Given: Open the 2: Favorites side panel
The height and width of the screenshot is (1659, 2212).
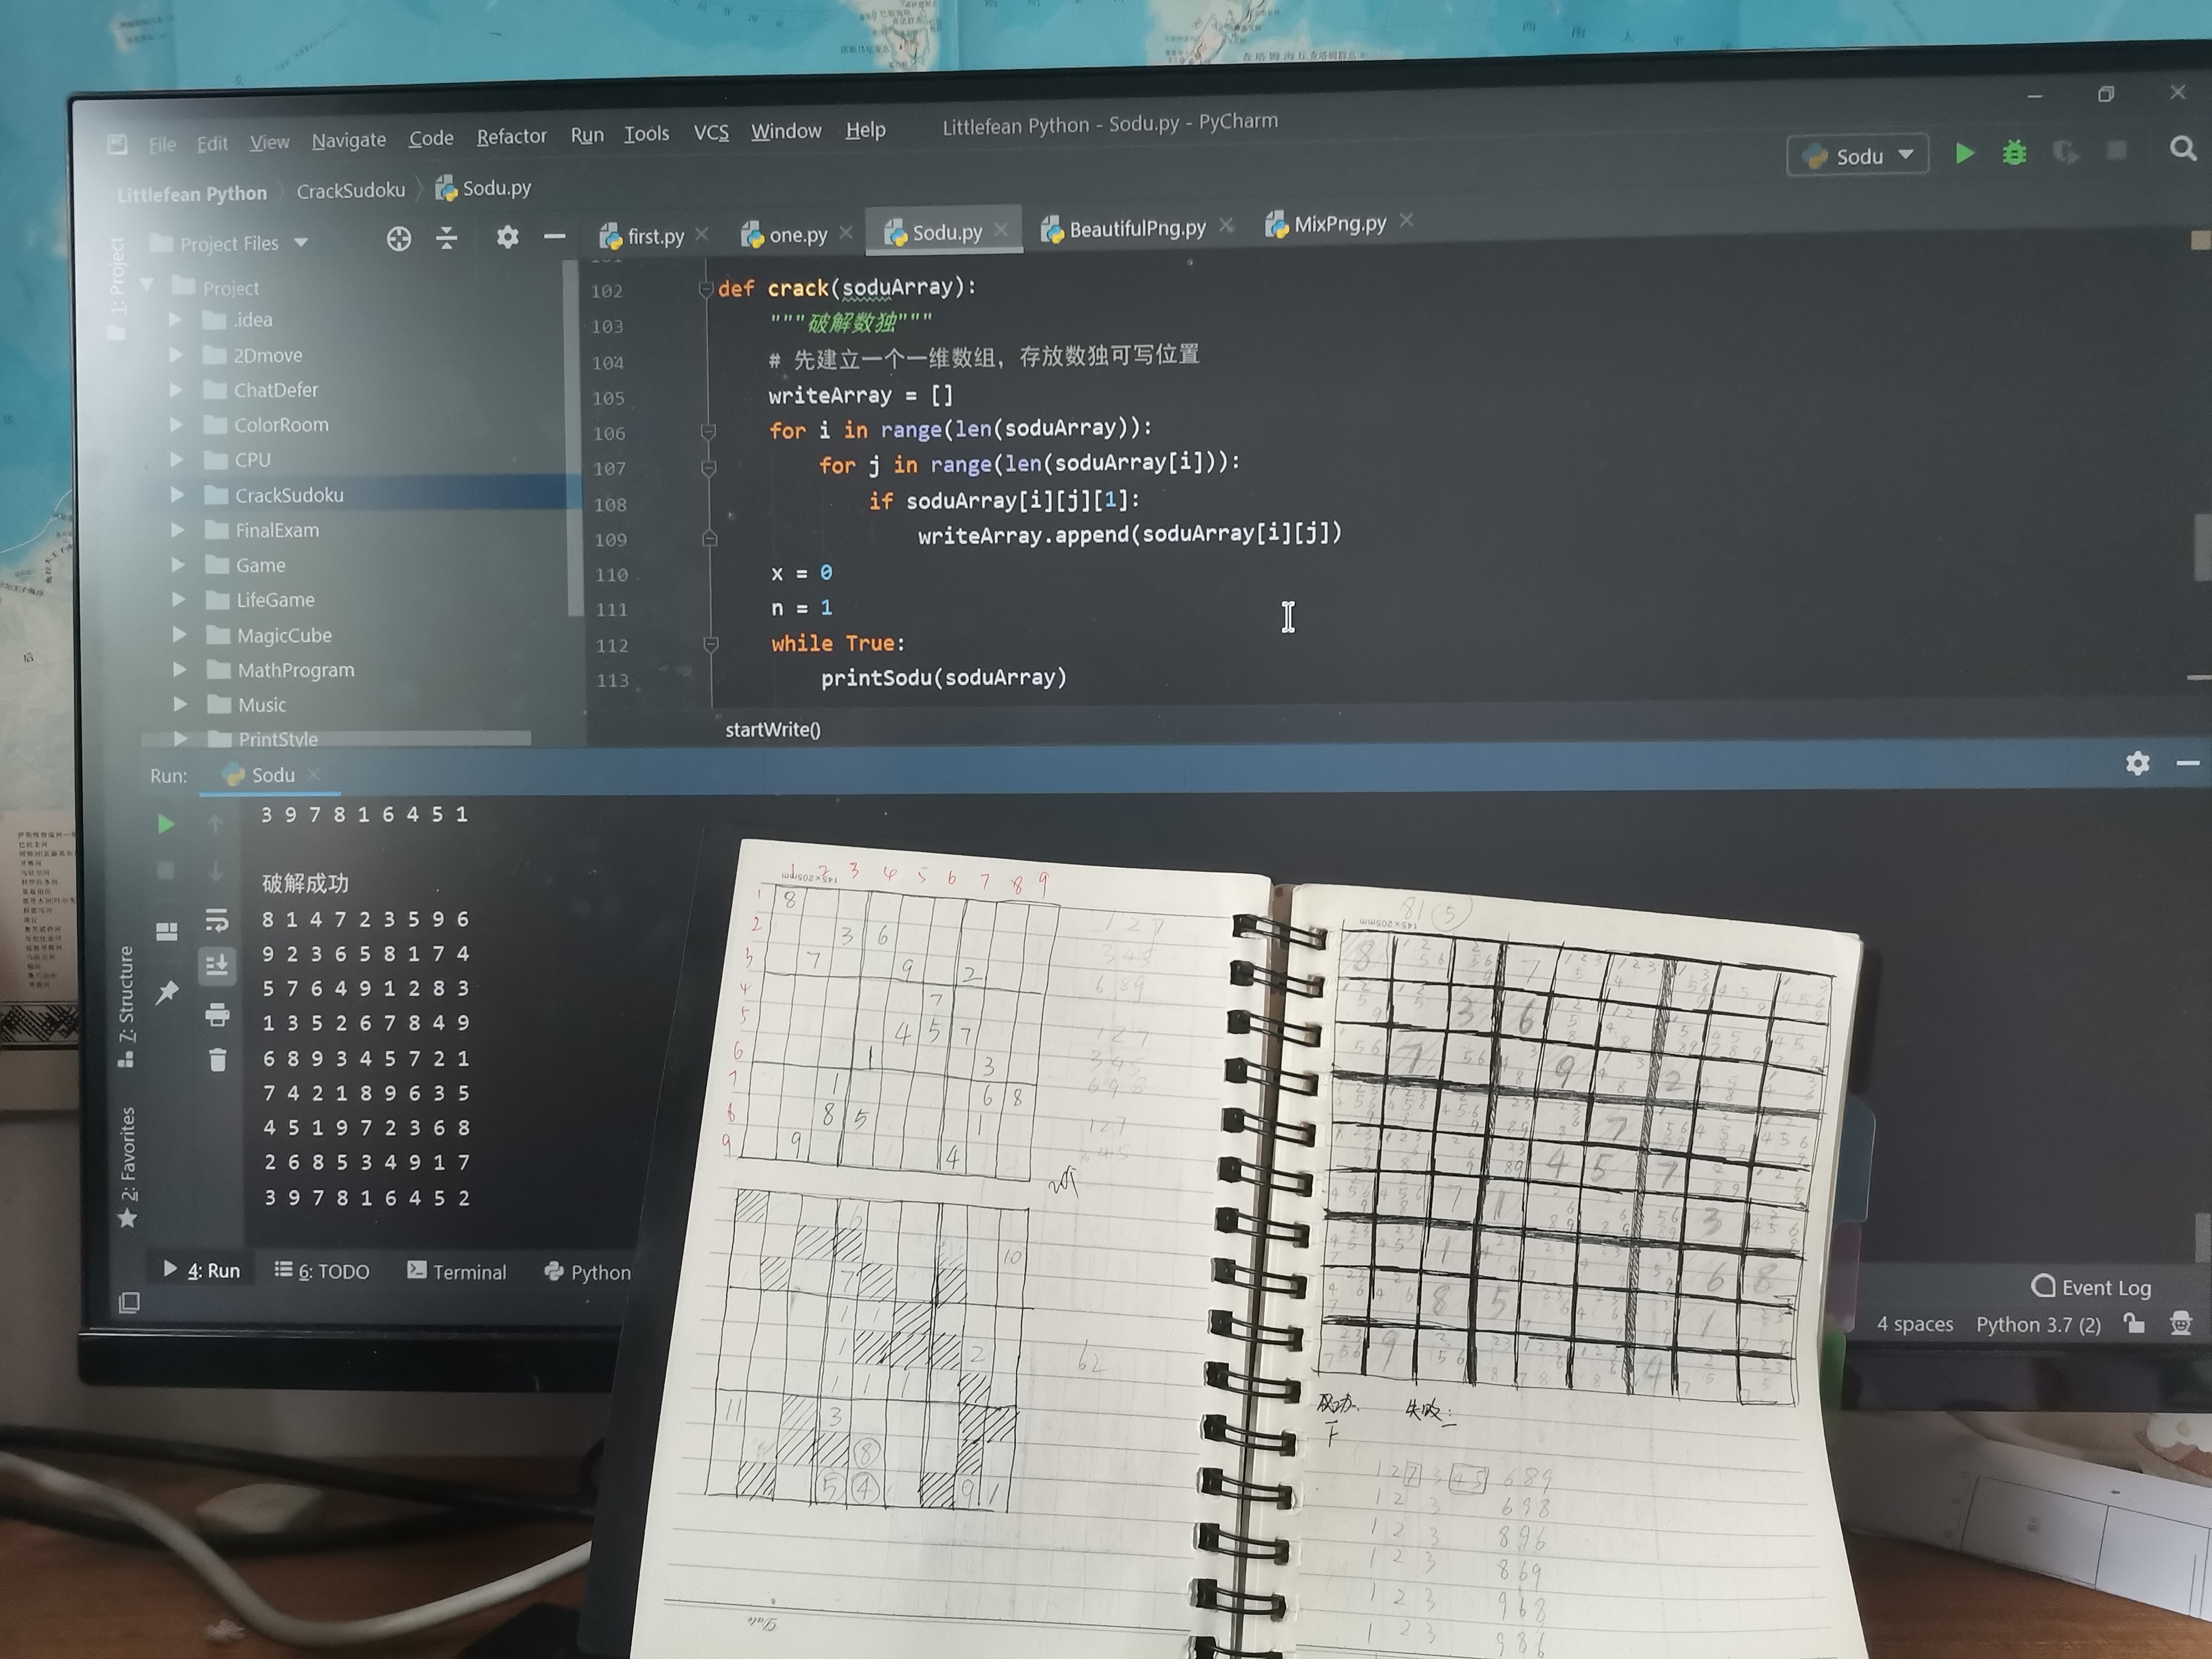Looking at the screenshot, I should (x=127, y=1167).
